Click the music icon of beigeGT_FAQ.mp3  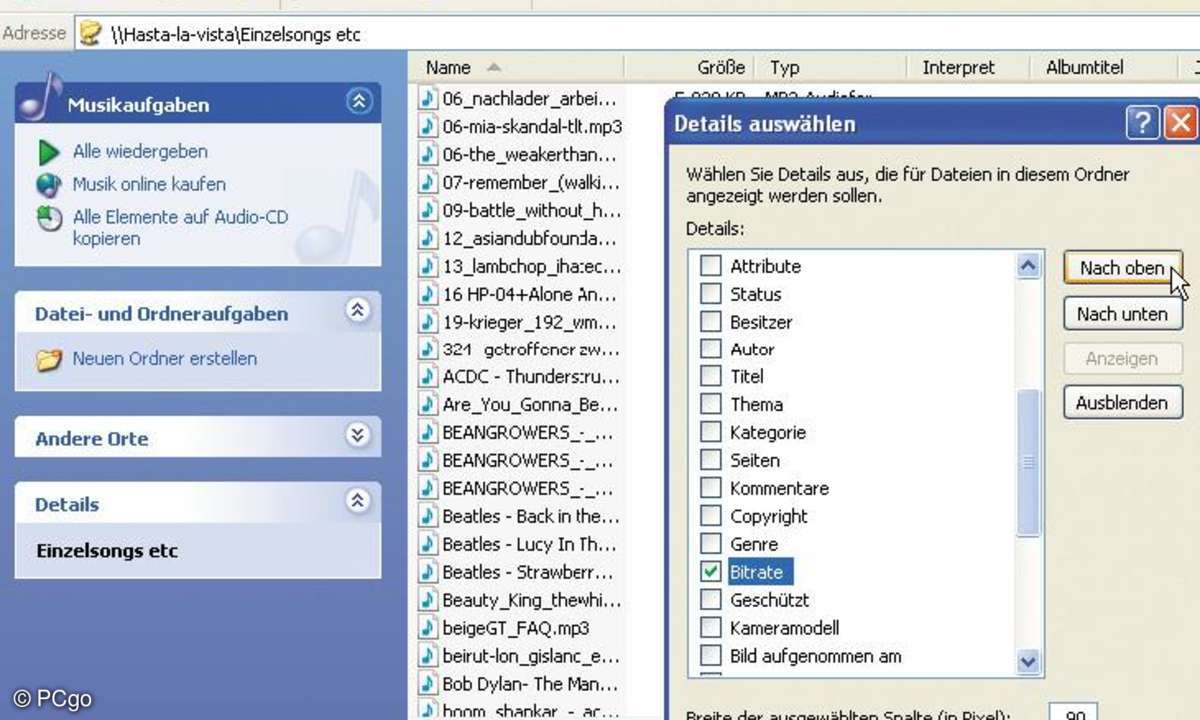coord(428,628)
